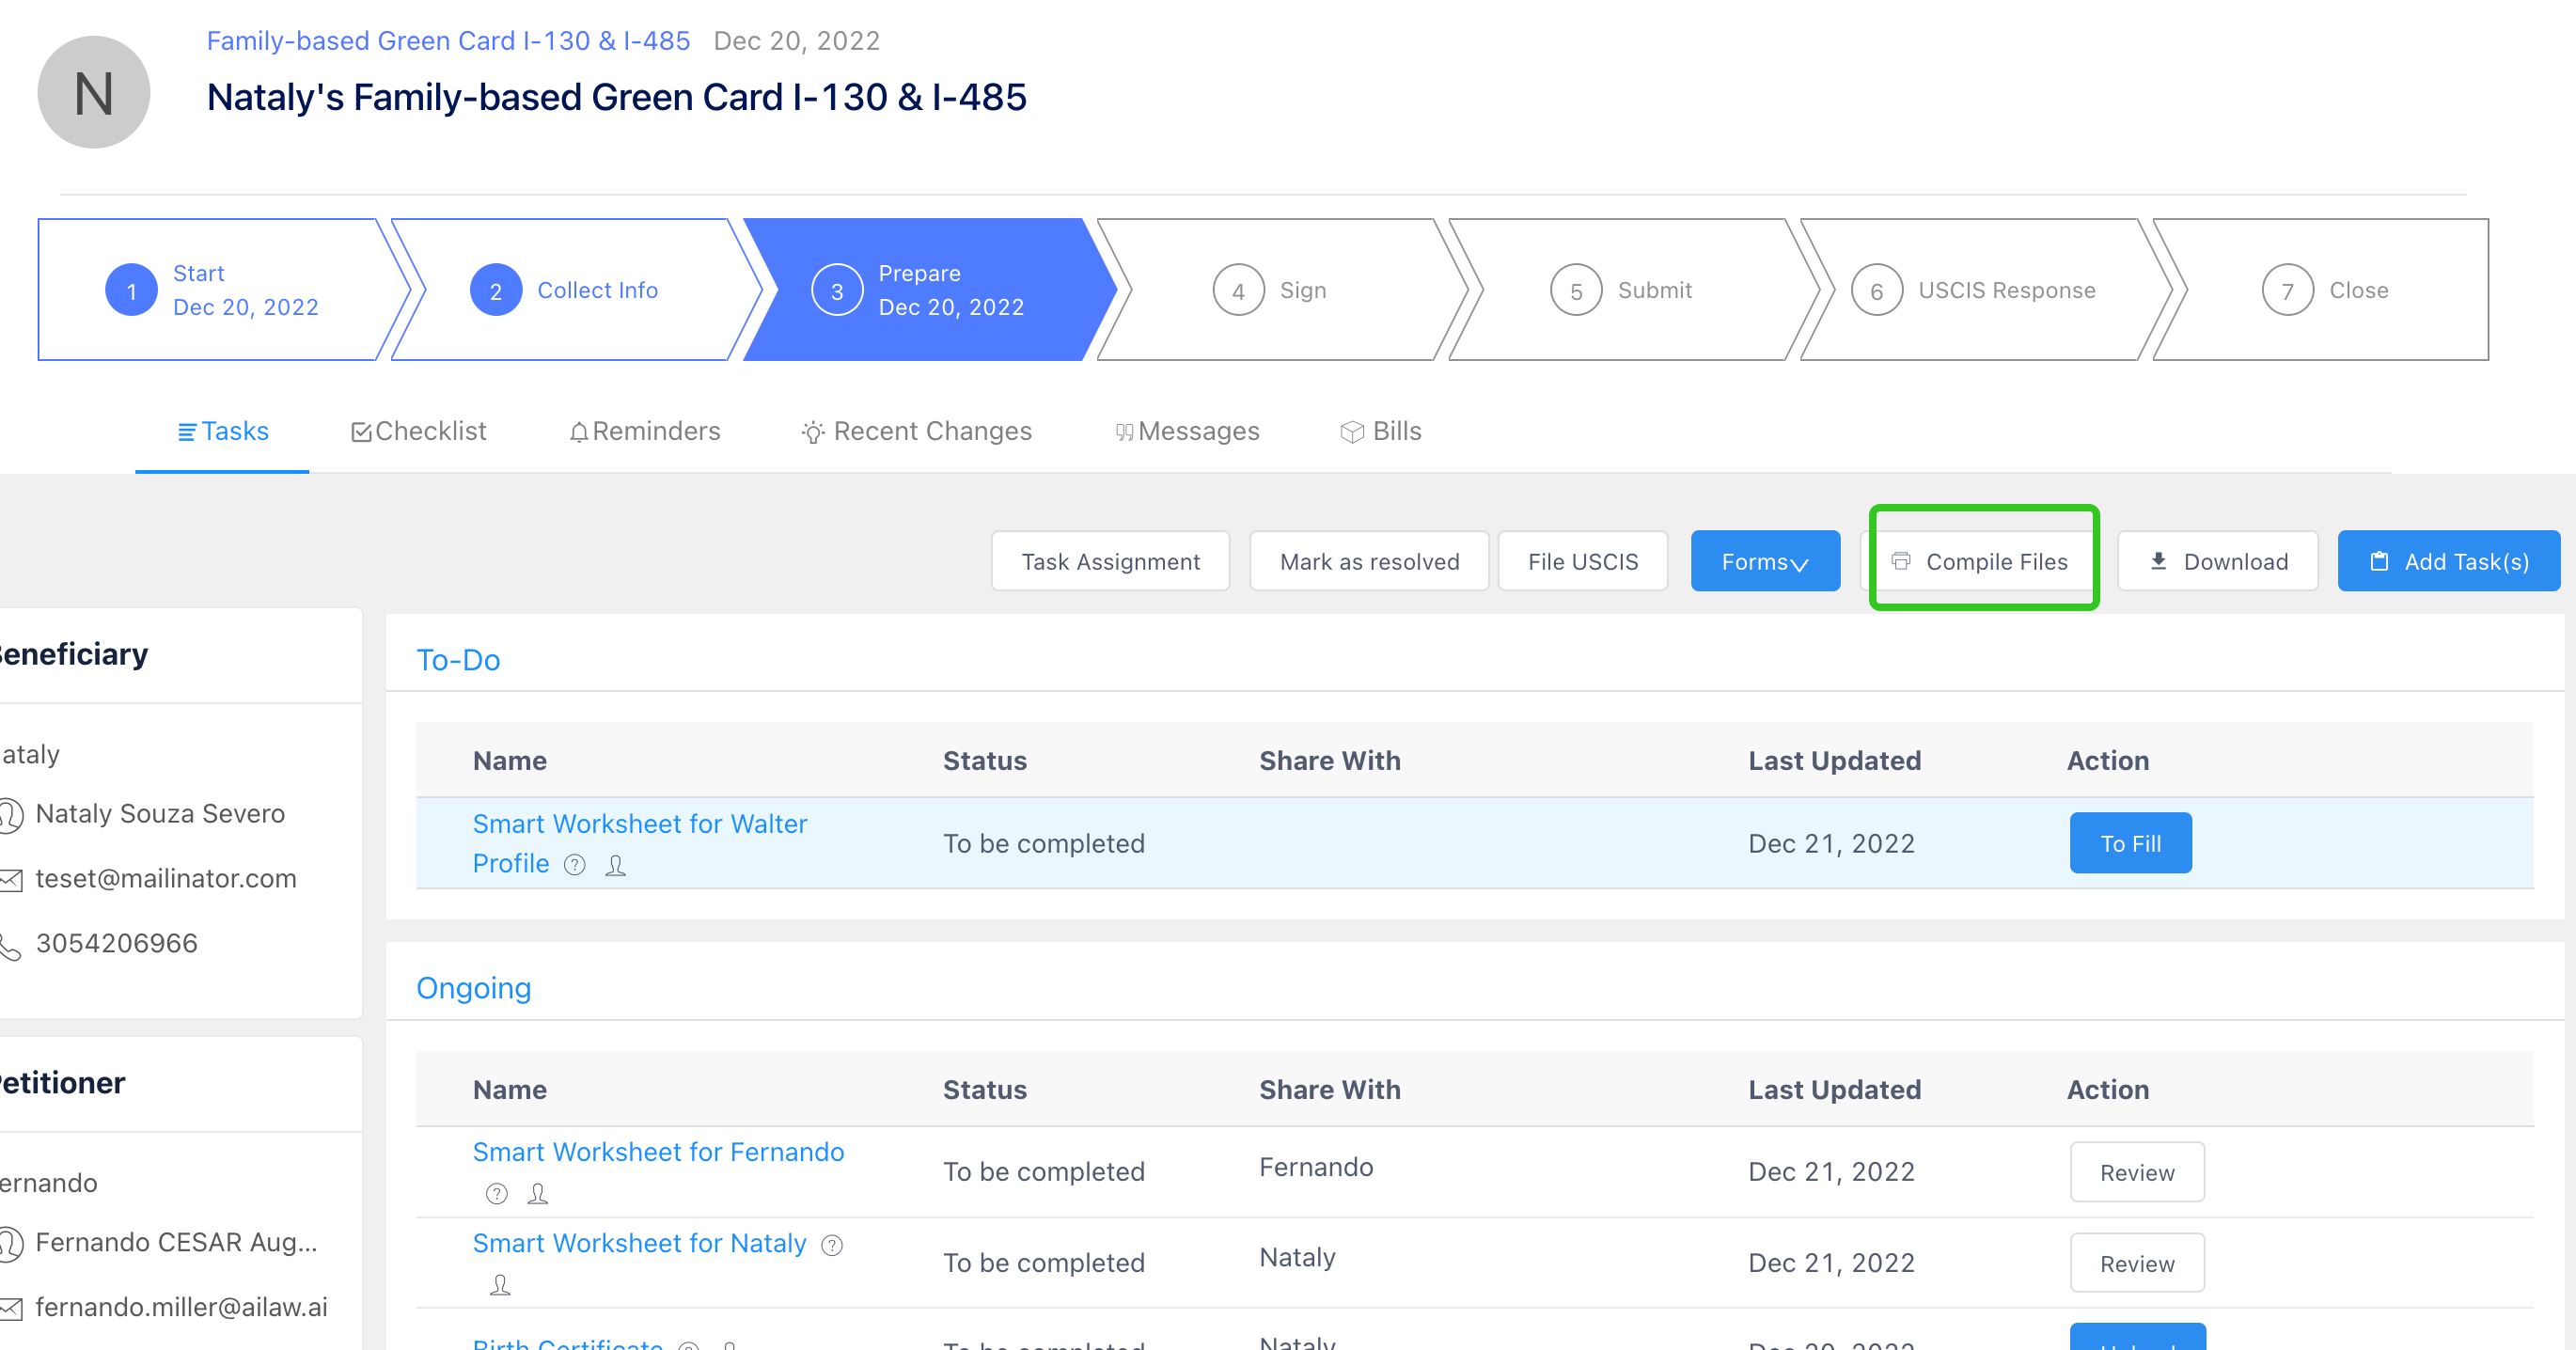Screen dimensions: 2576x1350
Task: Open the Forms dropdown menu
Action: (1765, 562)
